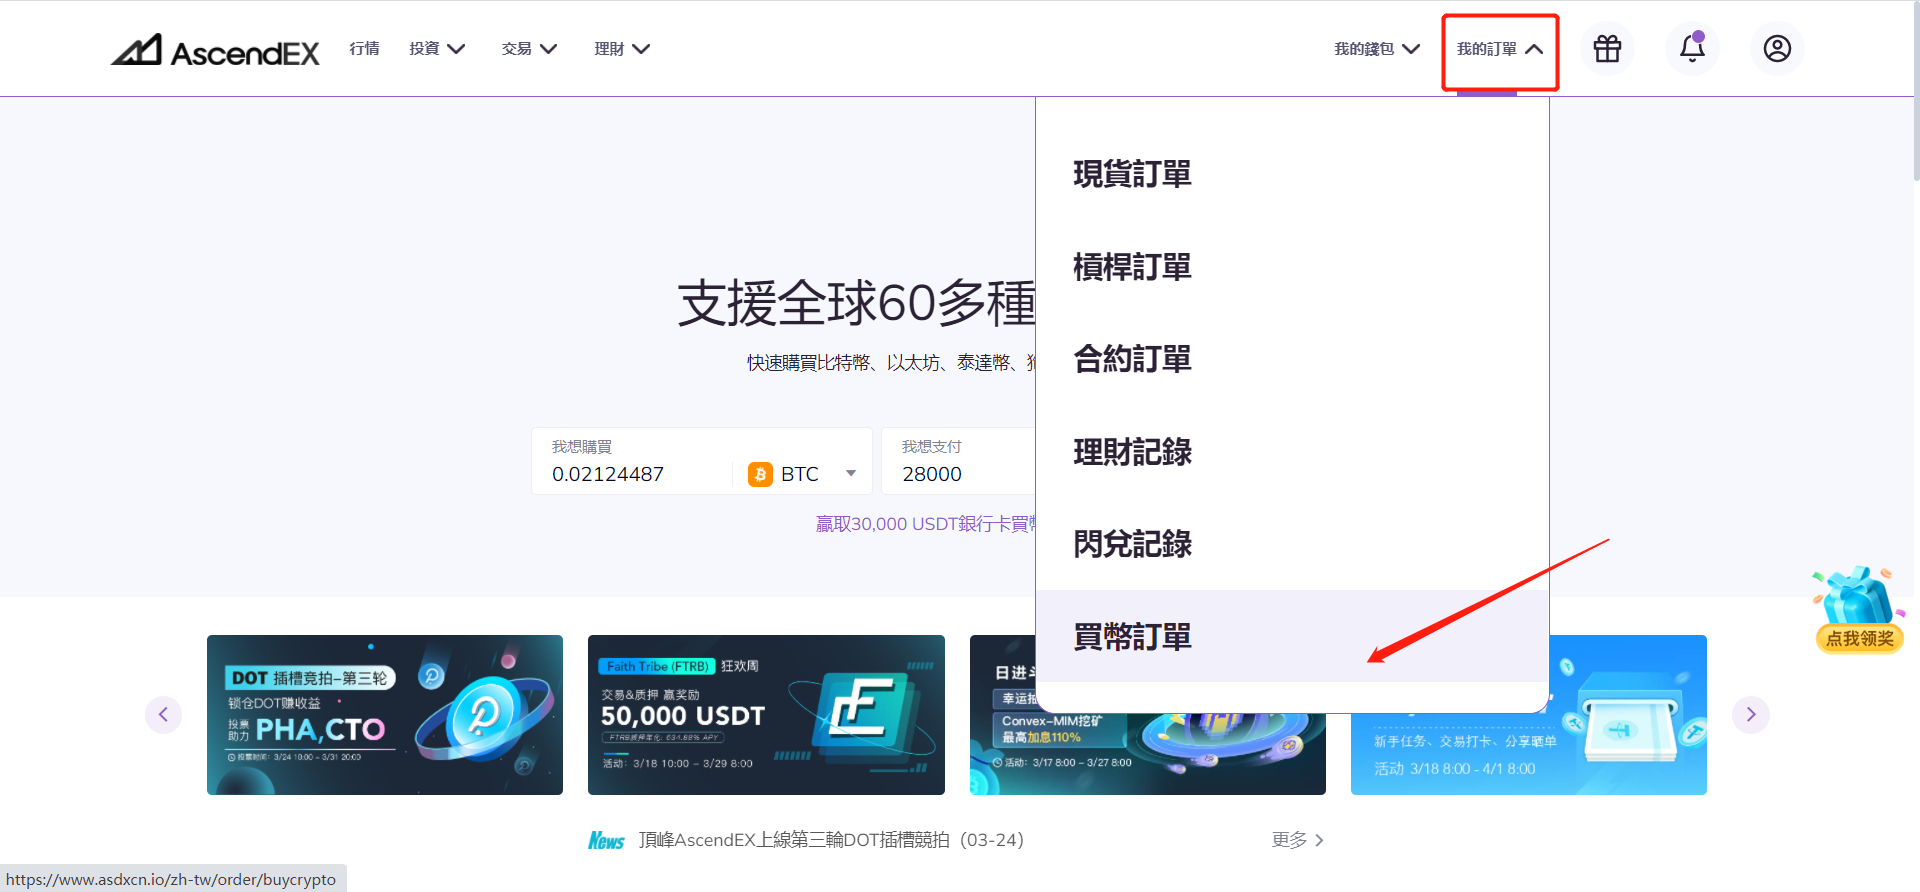Select 理財記錄 from the orders menu
Screen dimensions: 1920x892
(1292, 452)
